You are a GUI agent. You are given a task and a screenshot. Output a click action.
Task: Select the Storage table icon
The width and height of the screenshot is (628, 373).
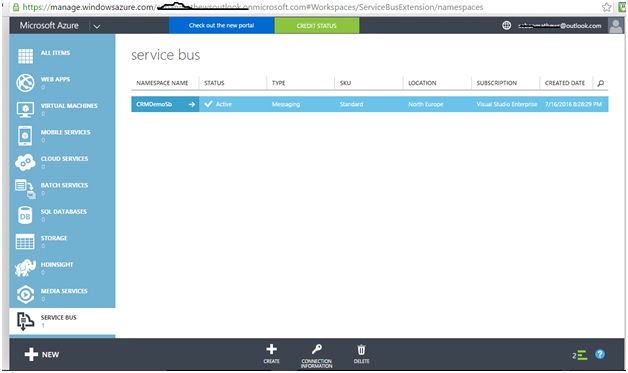(25, 242)
